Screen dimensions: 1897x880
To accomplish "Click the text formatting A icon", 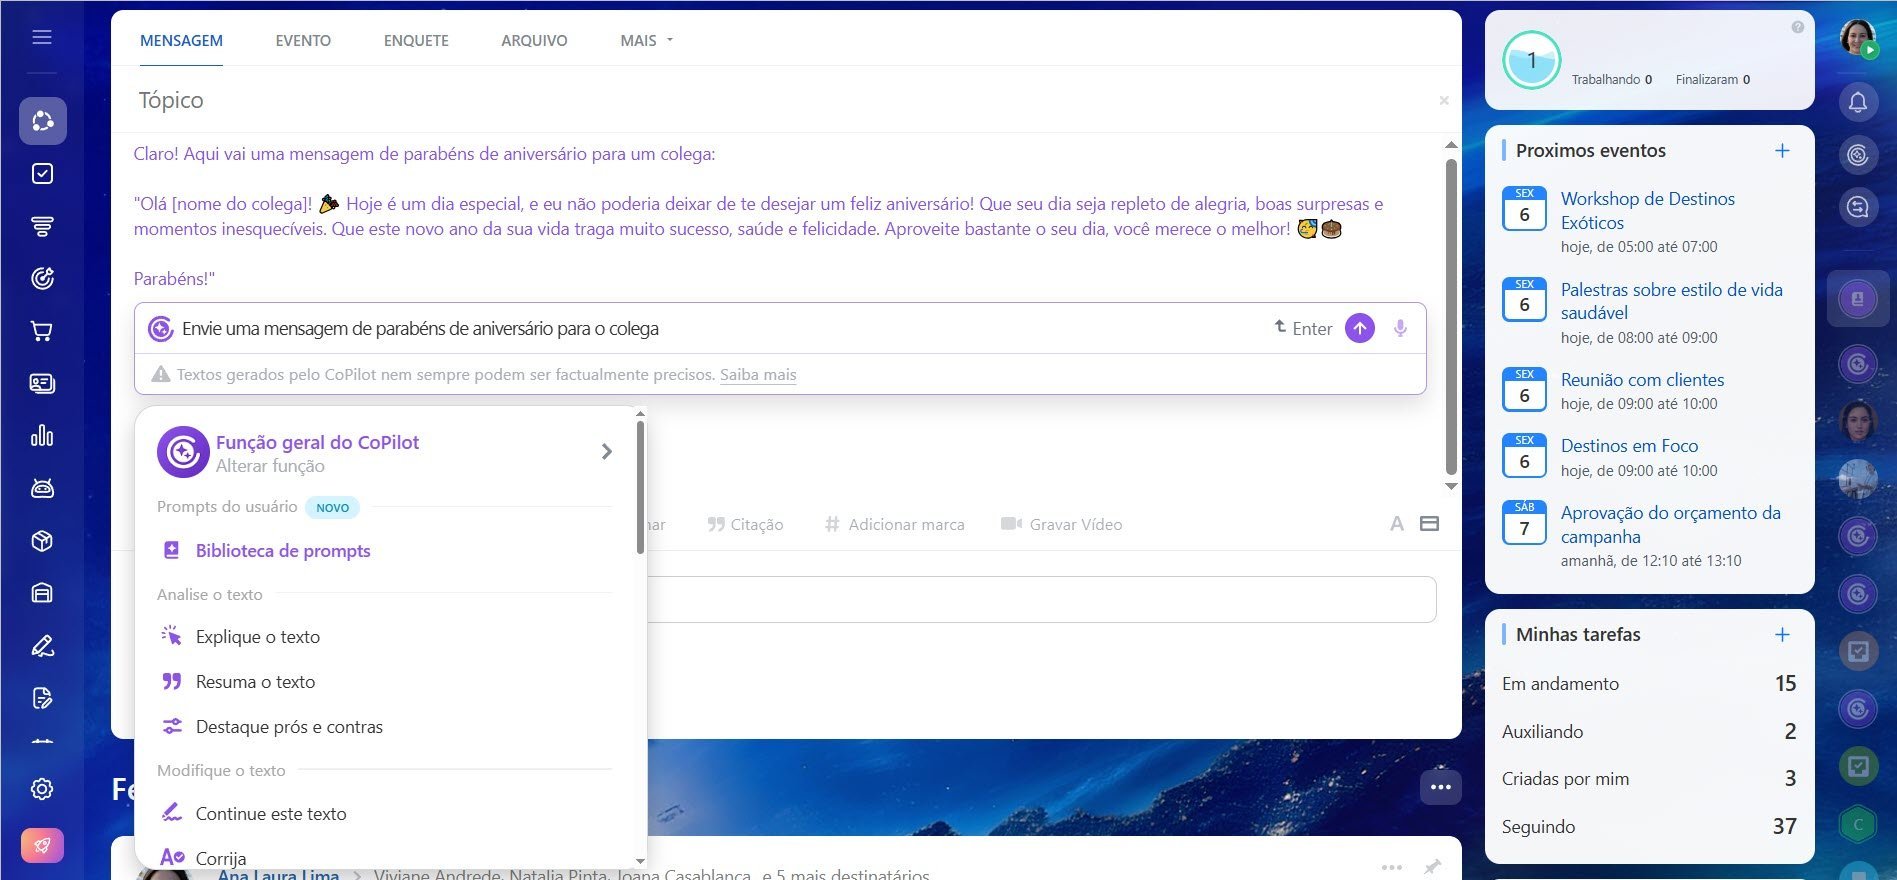I will point(1396,524).
